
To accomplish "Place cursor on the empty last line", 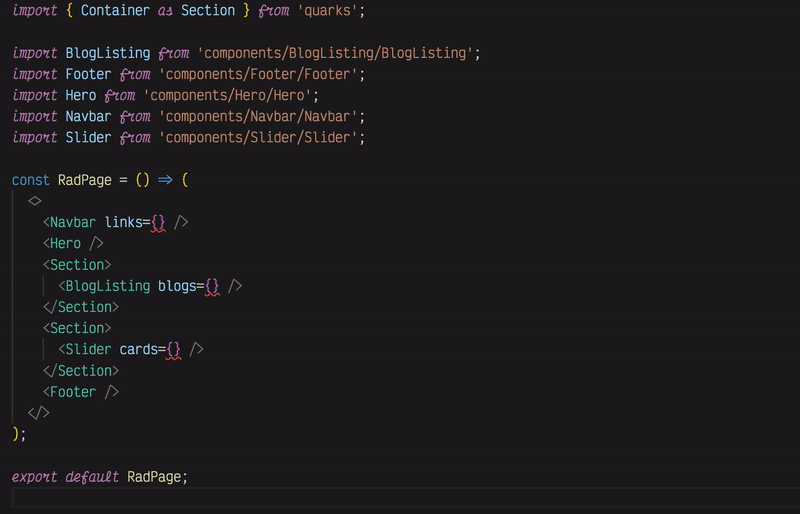I will (x=400, y=497).
